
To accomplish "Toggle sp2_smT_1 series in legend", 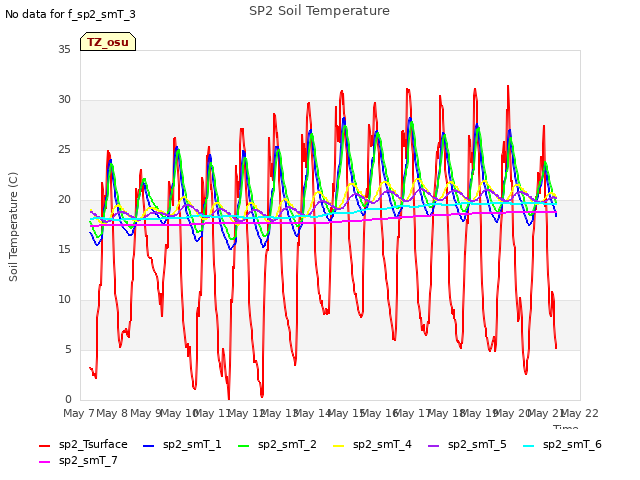I will pyautogui.click(x=182, y=444).
